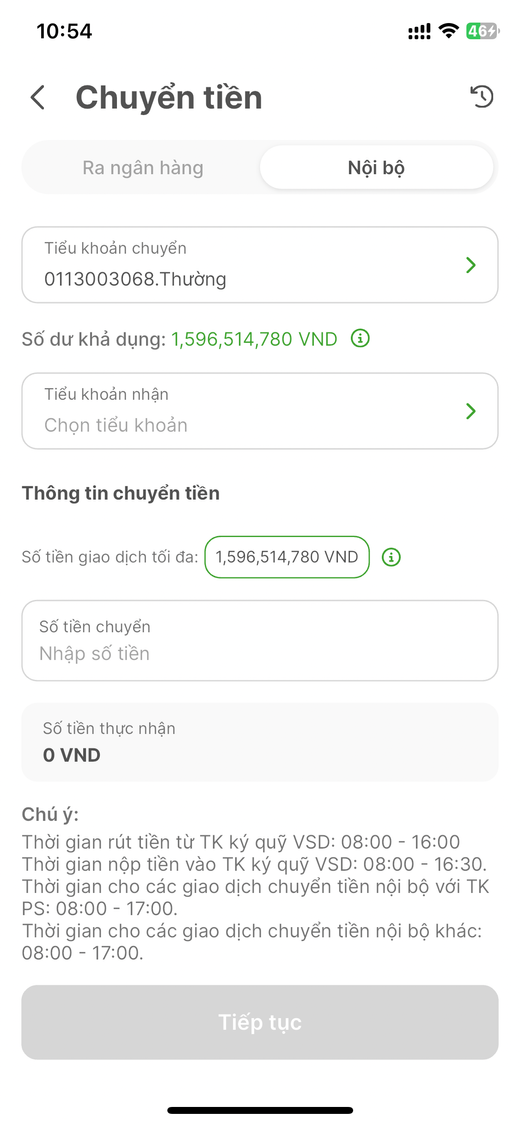The width and height of the screenshot is (520, 1125).
Task: Tap the back arrow icon
Action: click(x=38, y=98)
